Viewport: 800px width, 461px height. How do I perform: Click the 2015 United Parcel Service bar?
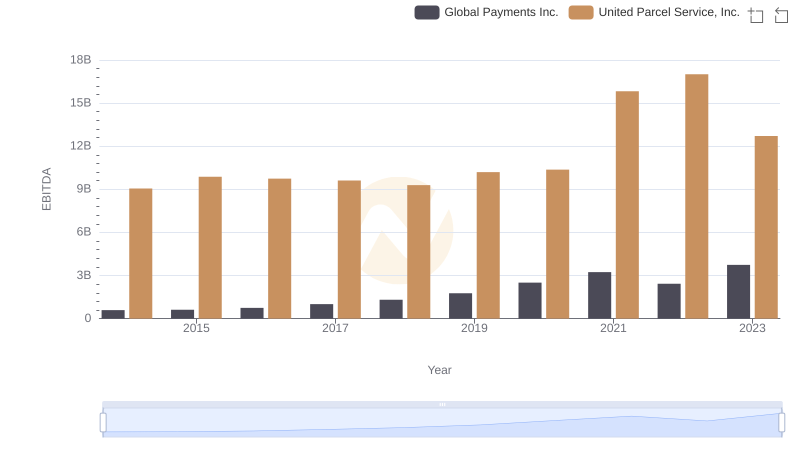point(210,248)
